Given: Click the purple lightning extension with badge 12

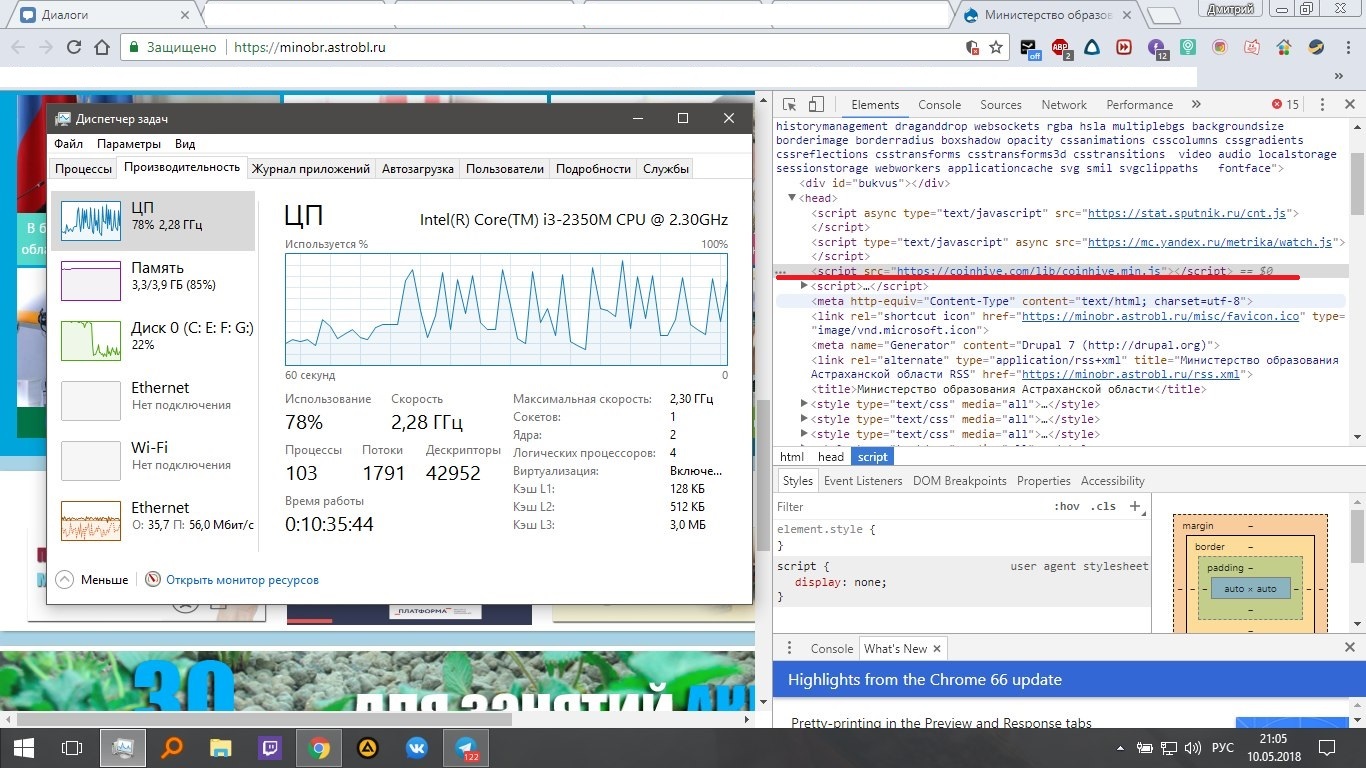Looking at the screenshot, I should tap(1157, 47).
